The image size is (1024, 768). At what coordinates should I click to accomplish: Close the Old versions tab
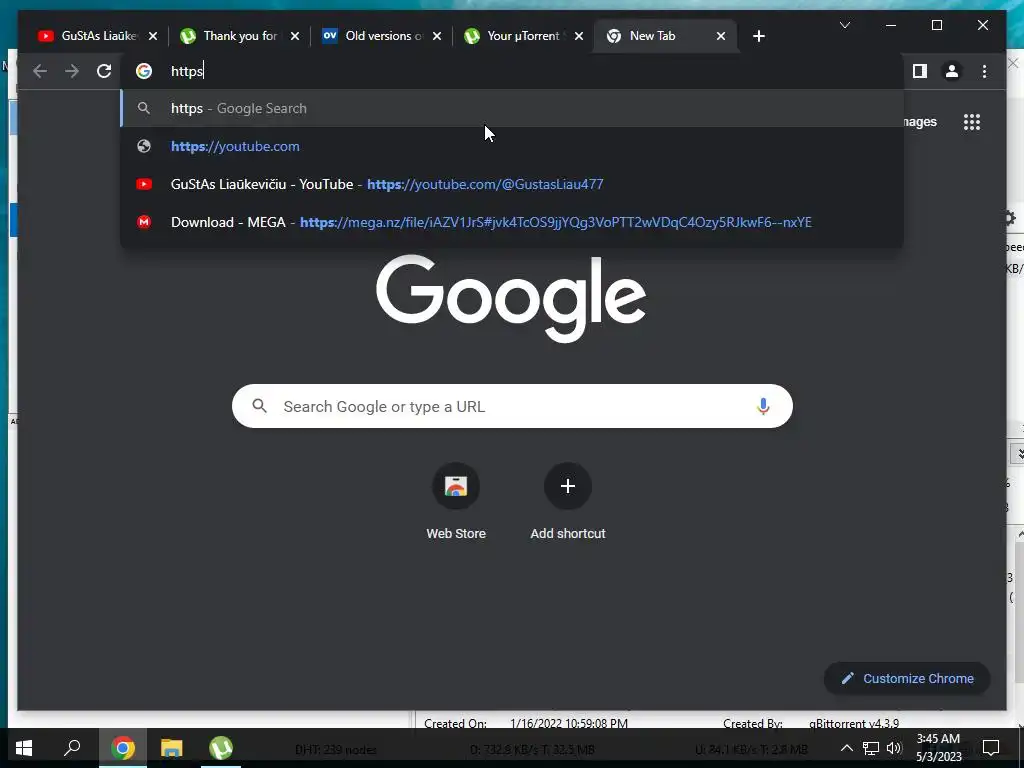click(x=437, y=36)
